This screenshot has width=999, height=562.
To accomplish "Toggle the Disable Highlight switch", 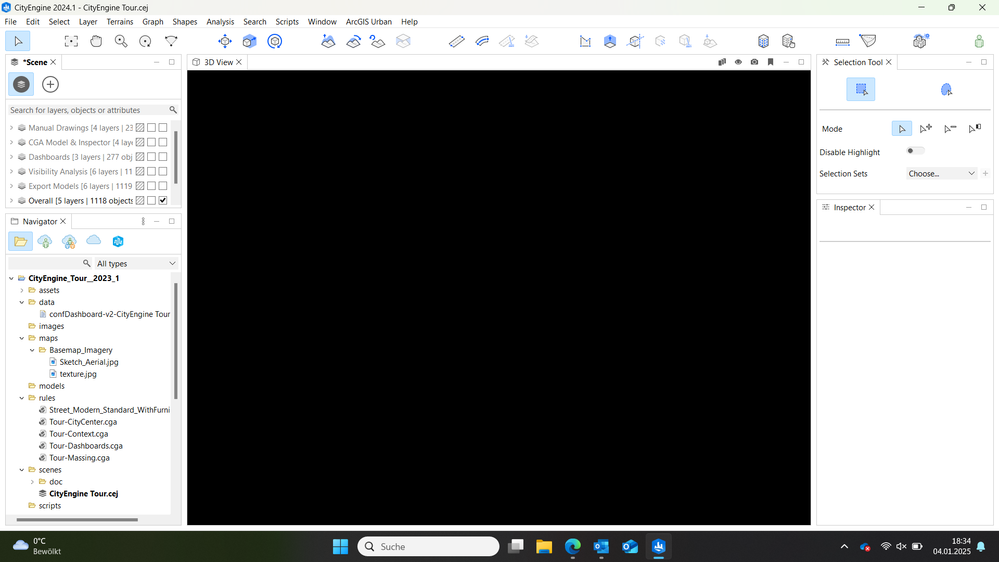I will (x=915, y=151).
